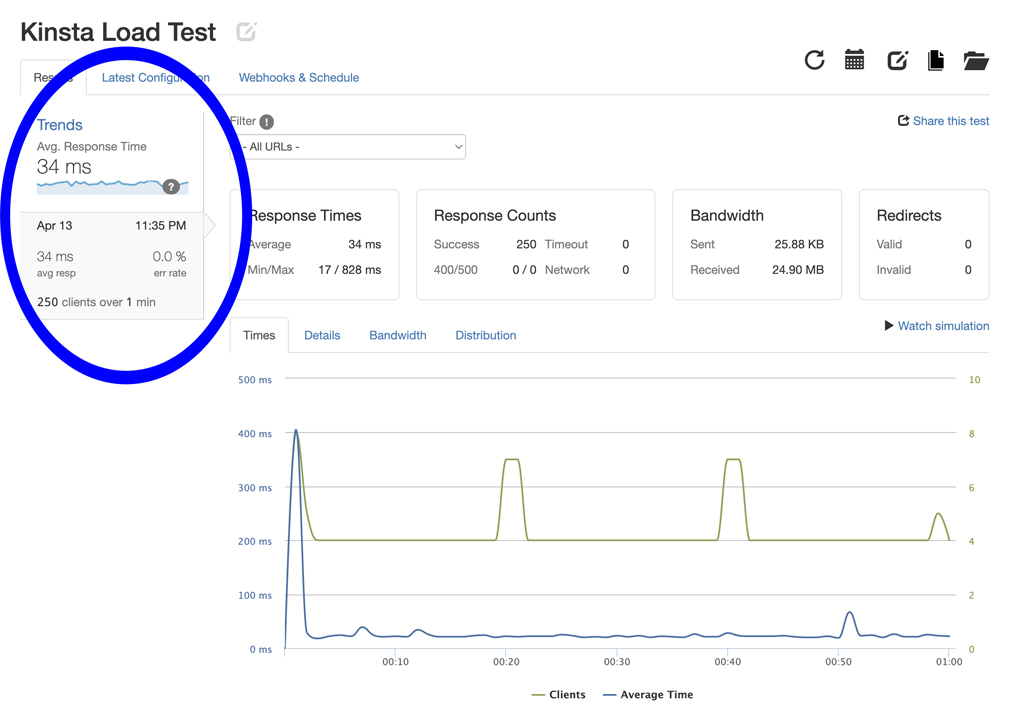Screen dimensions: 1024x717
Task: Open the Distribution tab
Action: (x=485, y=335)
